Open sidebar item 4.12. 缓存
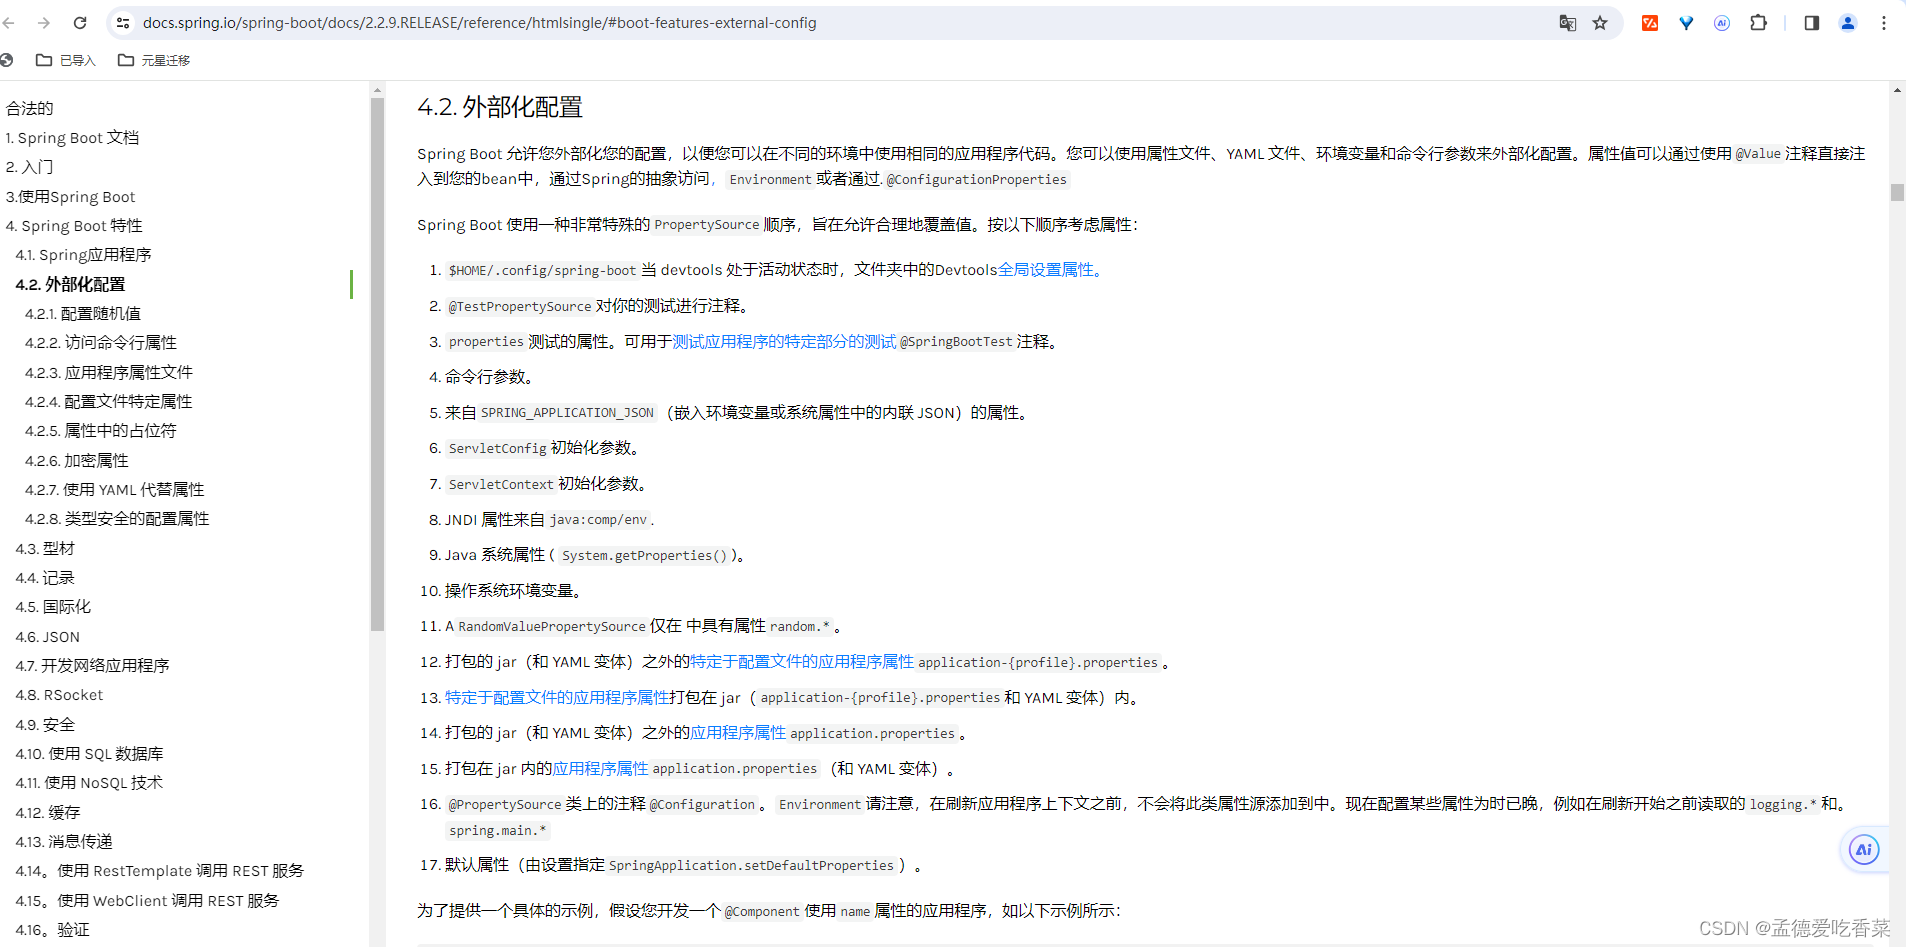 point(48,813)
